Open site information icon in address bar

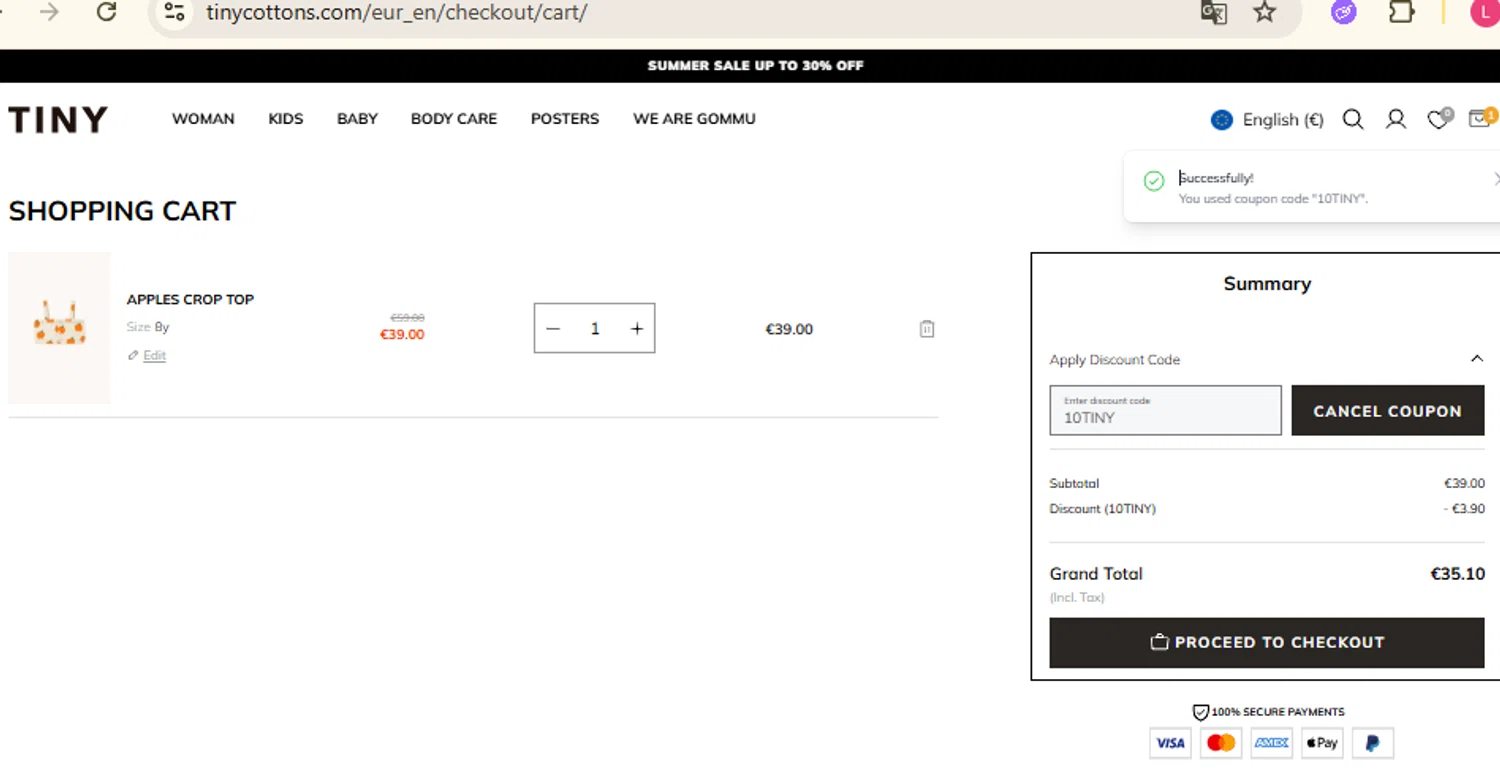click(x=175, y=12)
